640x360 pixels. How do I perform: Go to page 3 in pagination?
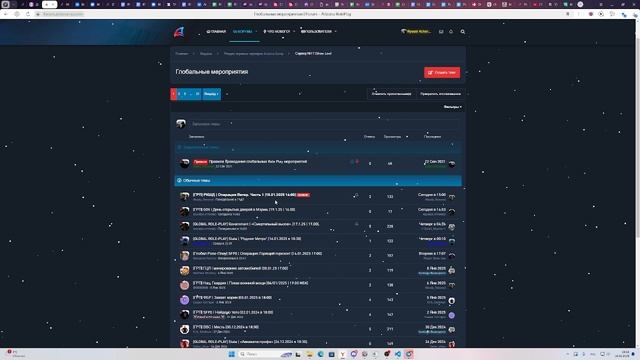coord(185,94)
